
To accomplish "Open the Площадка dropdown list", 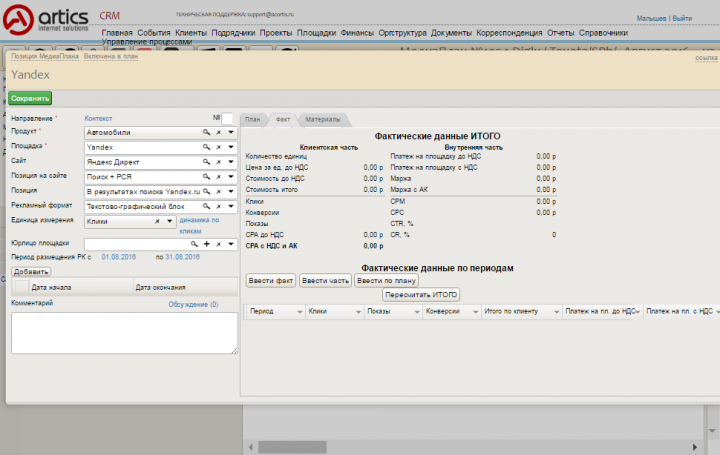I will 231,147.
